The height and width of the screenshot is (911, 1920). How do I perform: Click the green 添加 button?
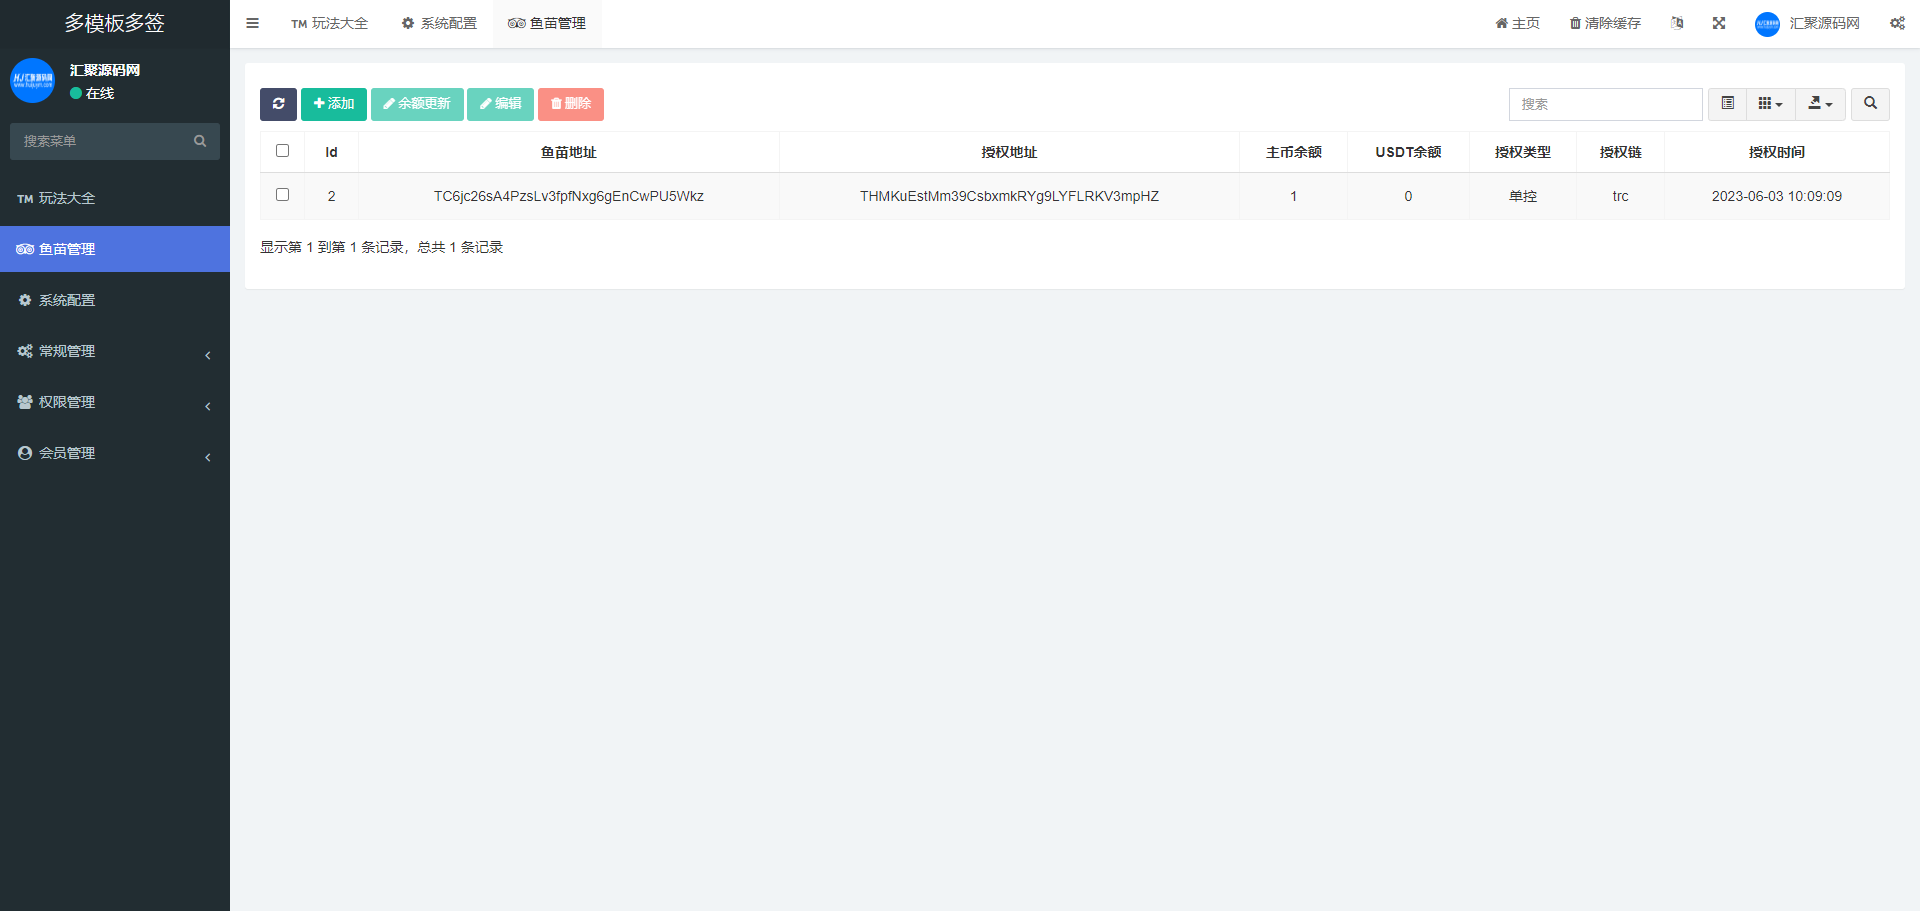click(334, 104)
